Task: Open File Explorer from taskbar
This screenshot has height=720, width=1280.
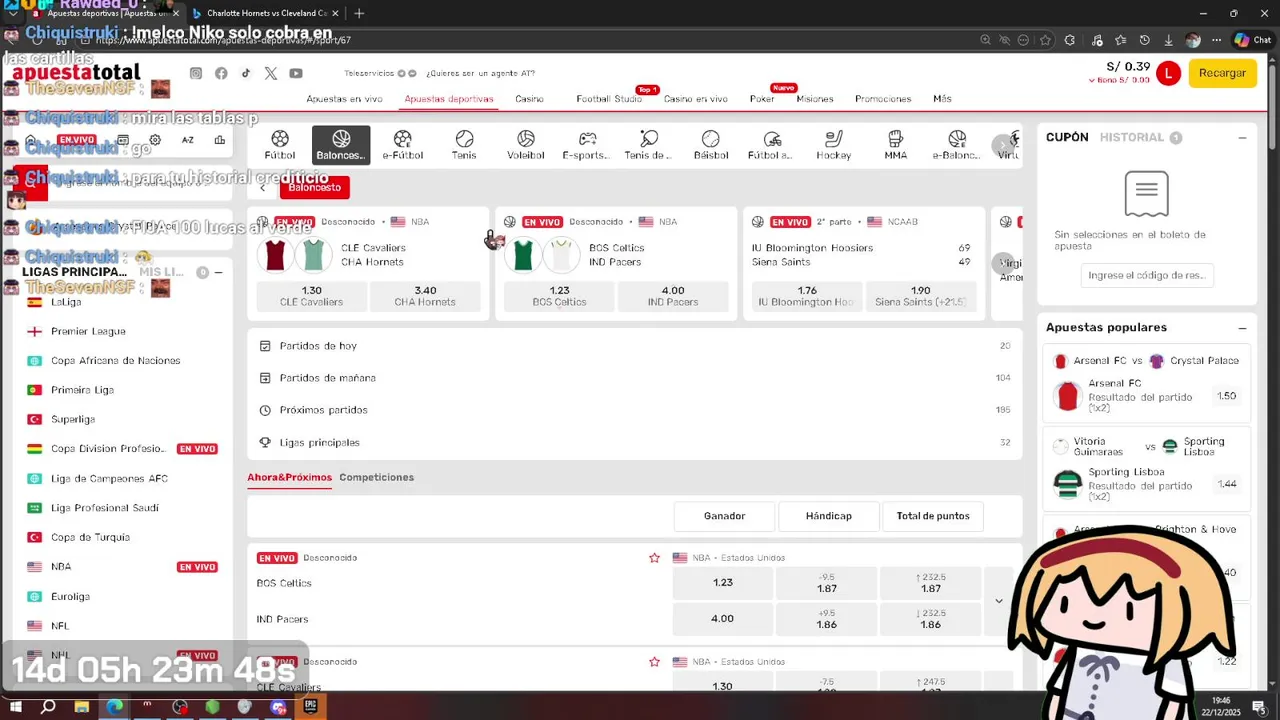Action: 82,707
